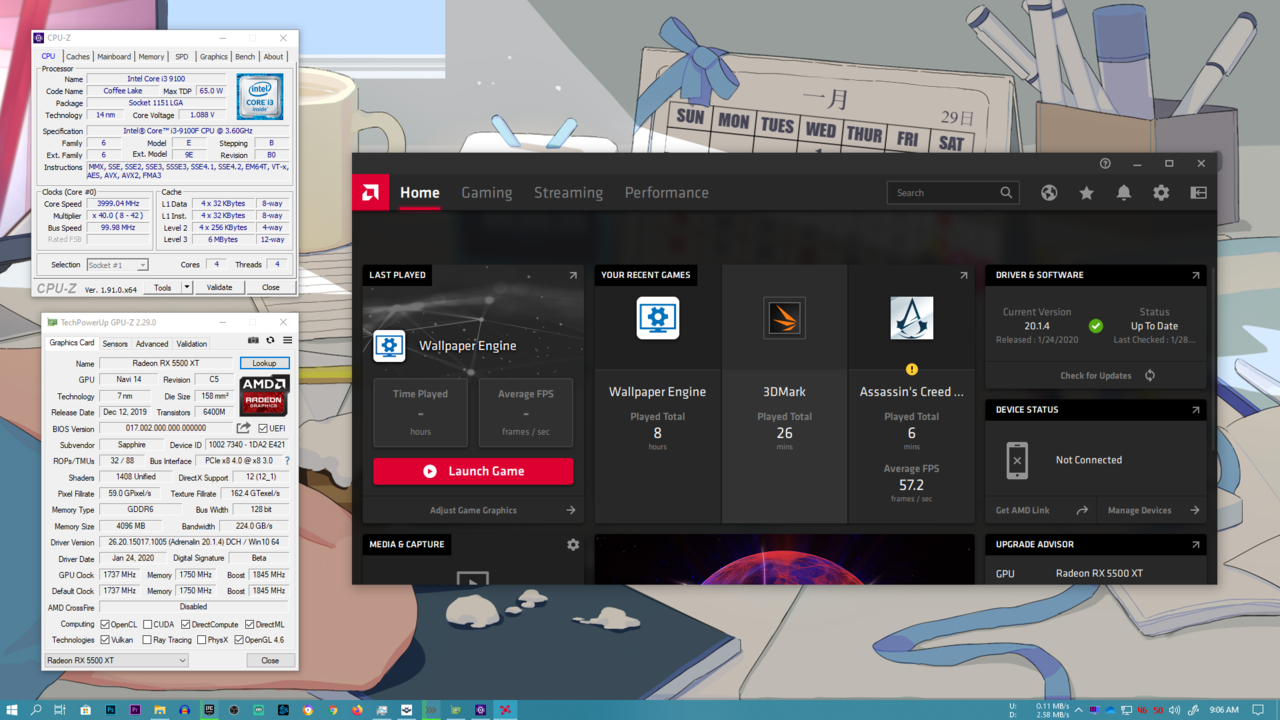Screen dimensions: 1280x720
Task: Open the Windows Start menu
Action: tap(12, 710)
